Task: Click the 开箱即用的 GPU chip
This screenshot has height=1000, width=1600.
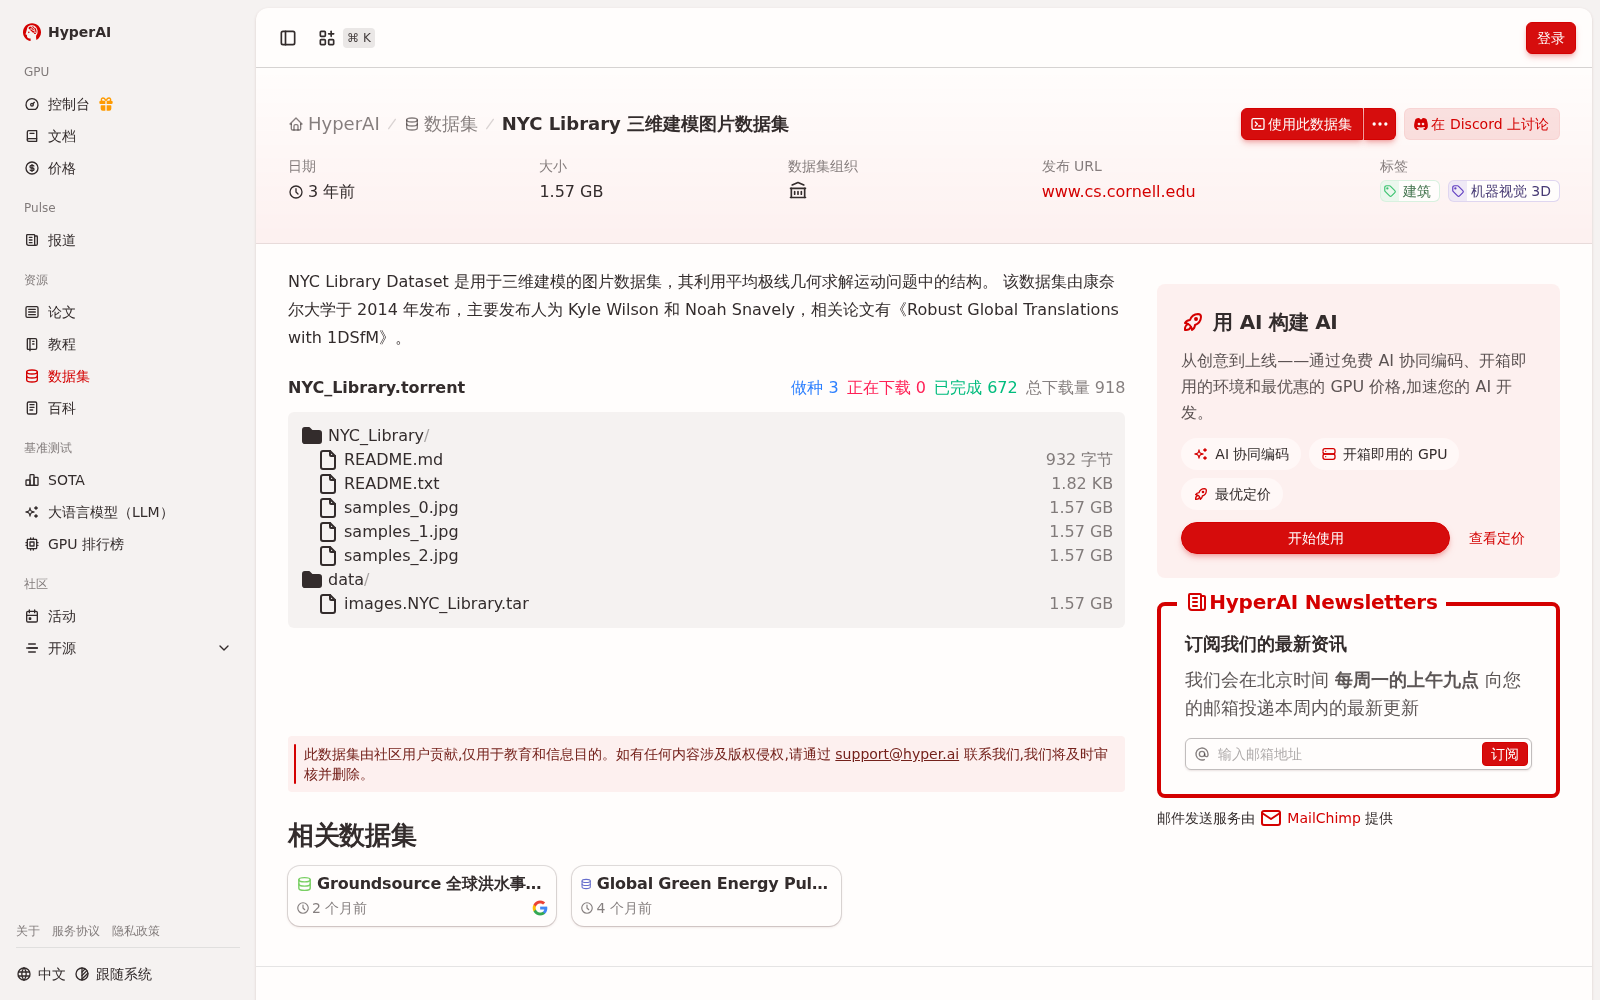Action: click(x=1384, y=454)
